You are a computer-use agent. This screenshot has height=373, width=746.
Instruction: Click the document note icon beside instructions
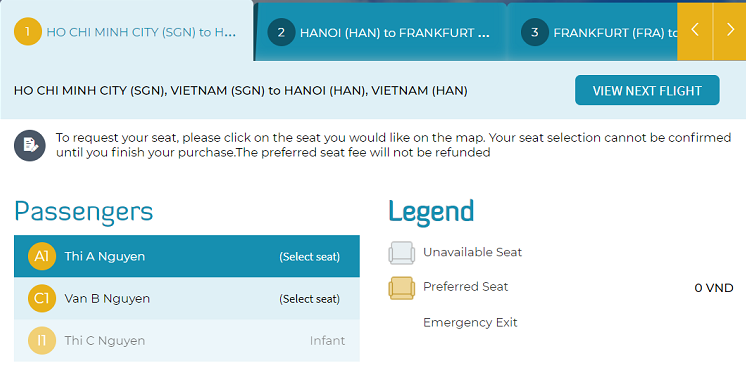[29, 146]
